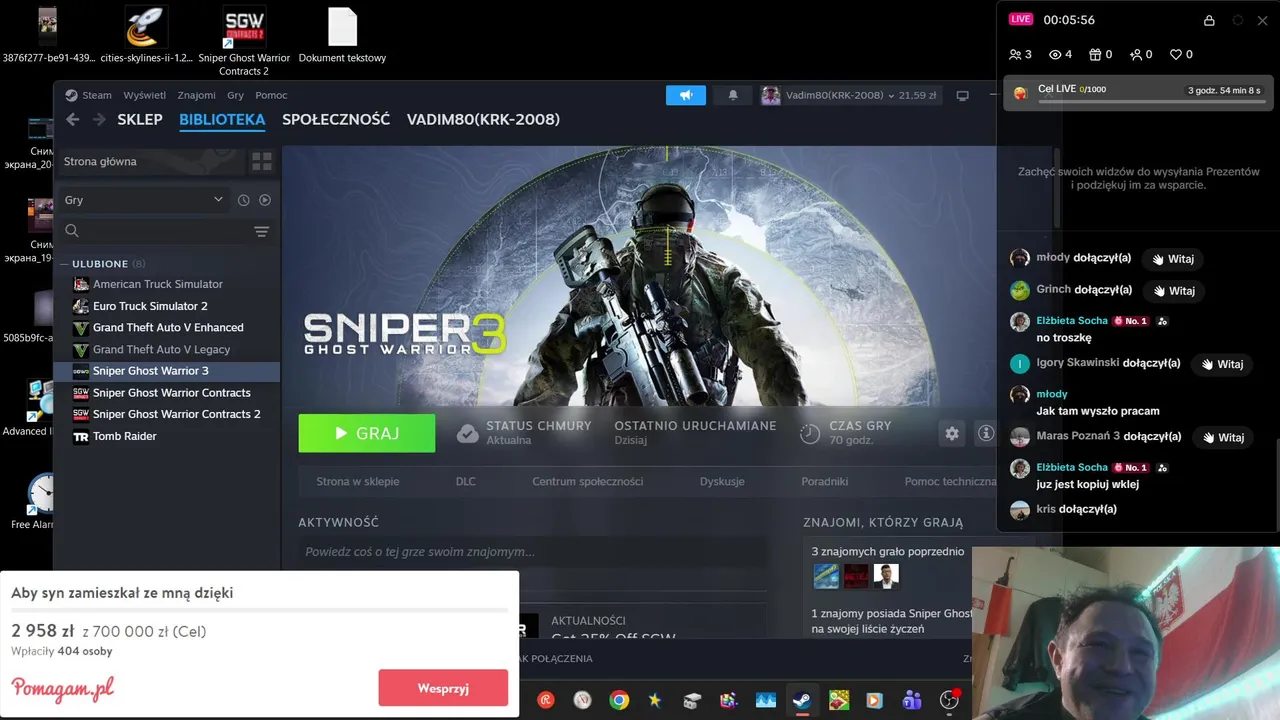Open Poradniki link
This screenshot has height=720, width=1280.
(x=825, y=481)
